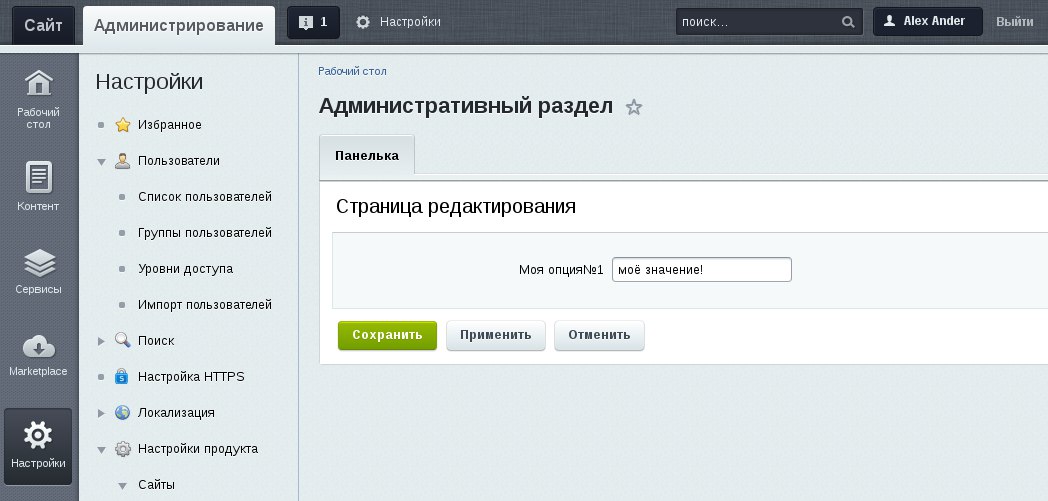Collapse the Настройки продукта section arrow
The width and height of the screenshot is (1048, 501).
coord(102,450)
